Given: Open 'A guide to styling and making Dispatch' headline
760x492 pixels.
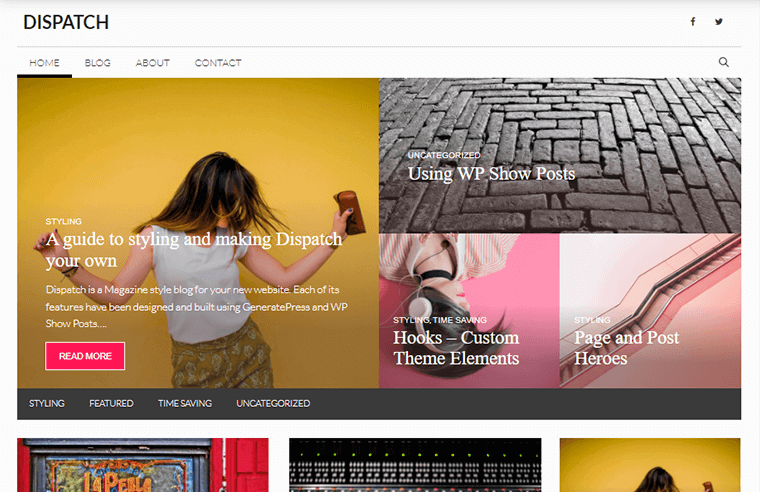Looking at the screenshot, I should (x=194, y=250).
